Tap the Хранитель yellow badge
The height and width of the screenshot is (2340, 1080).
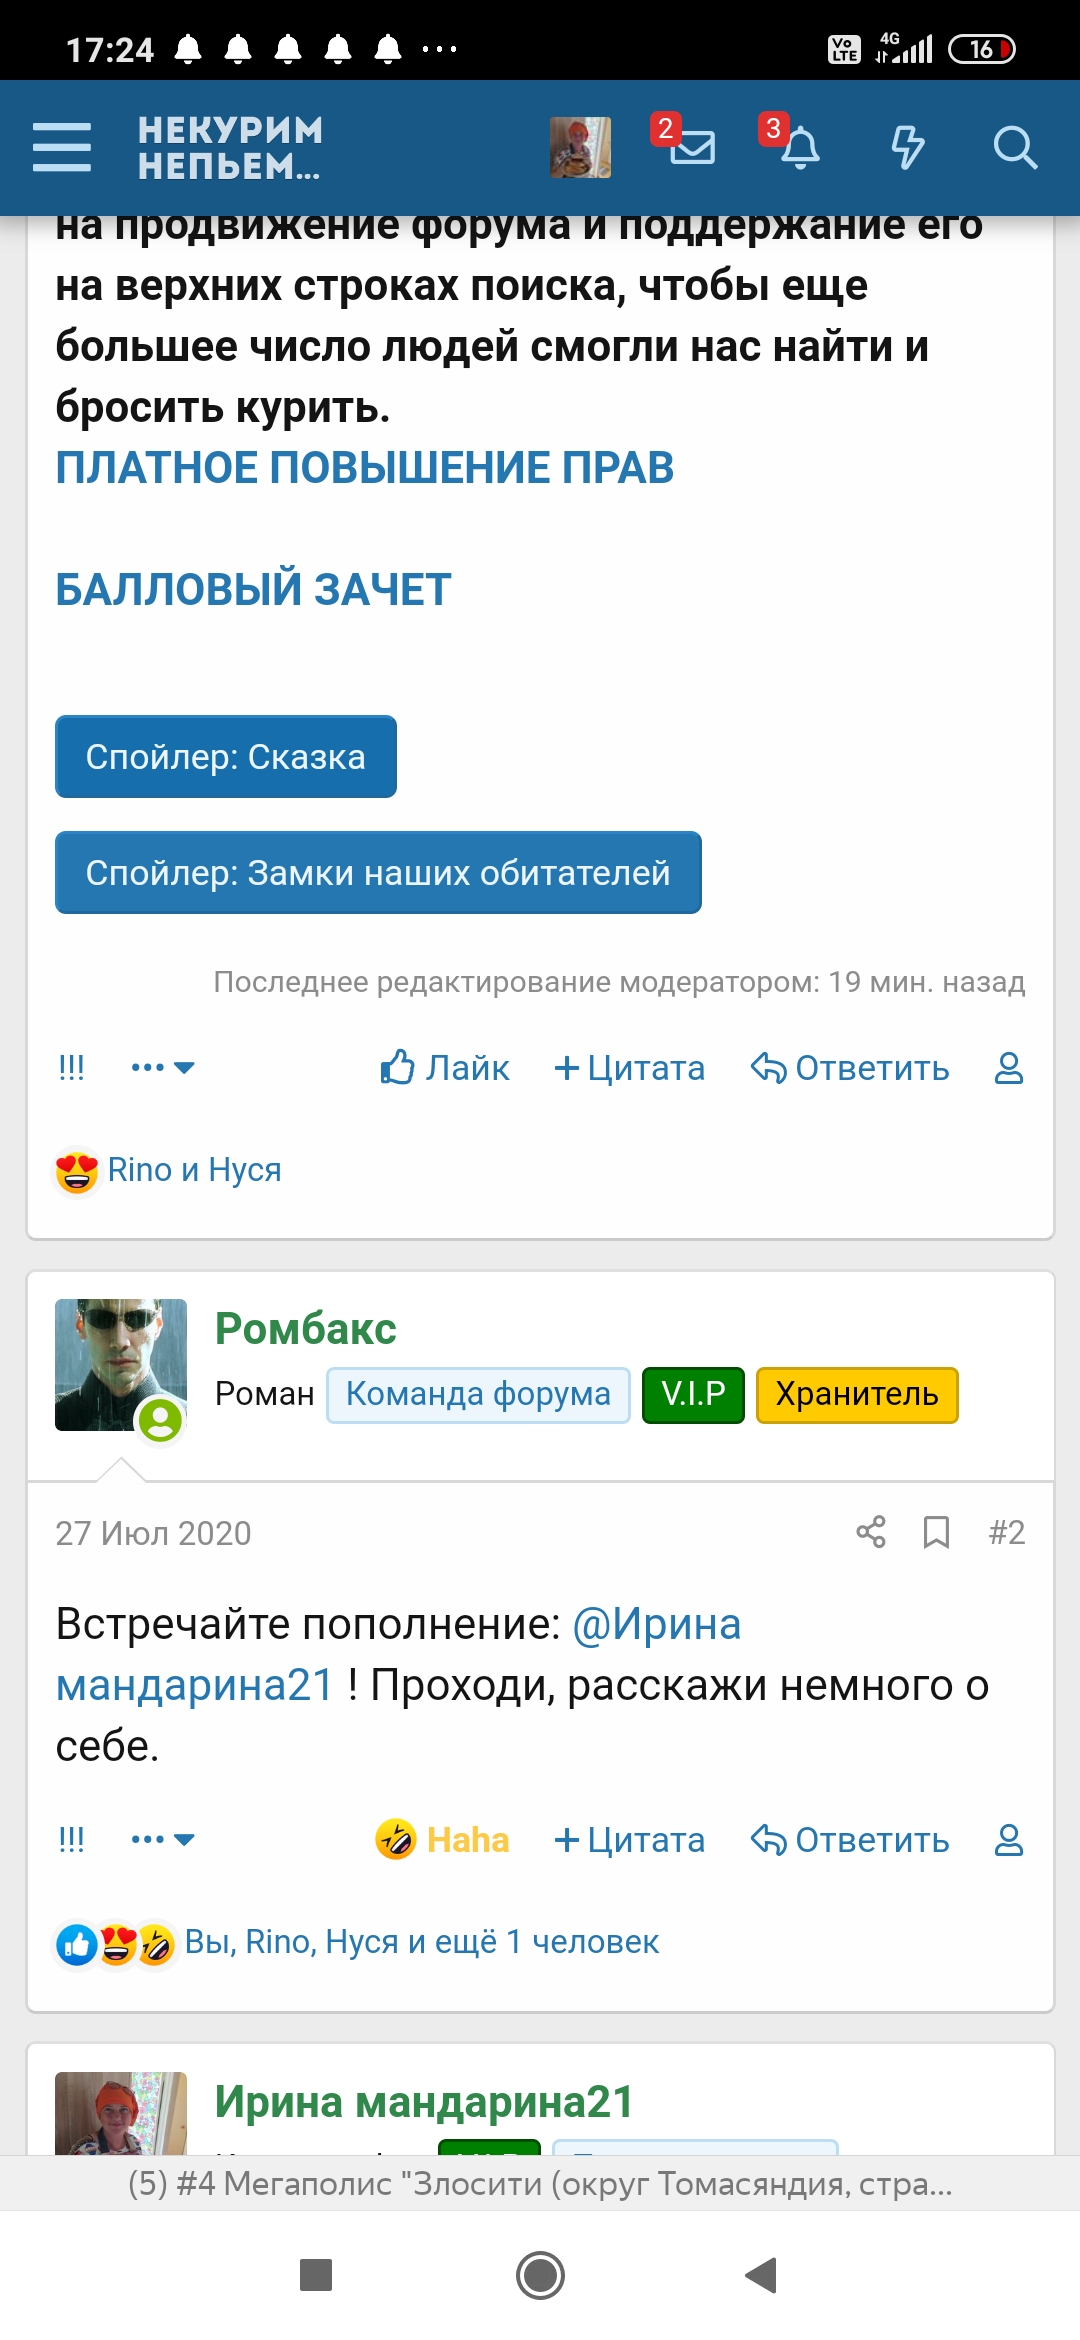[857, 1395]
